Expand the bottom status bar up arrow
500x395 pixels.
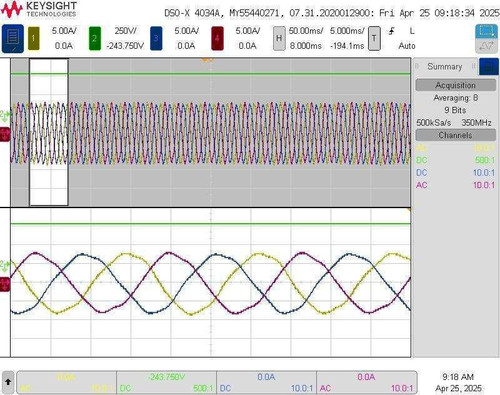[8, 382]
